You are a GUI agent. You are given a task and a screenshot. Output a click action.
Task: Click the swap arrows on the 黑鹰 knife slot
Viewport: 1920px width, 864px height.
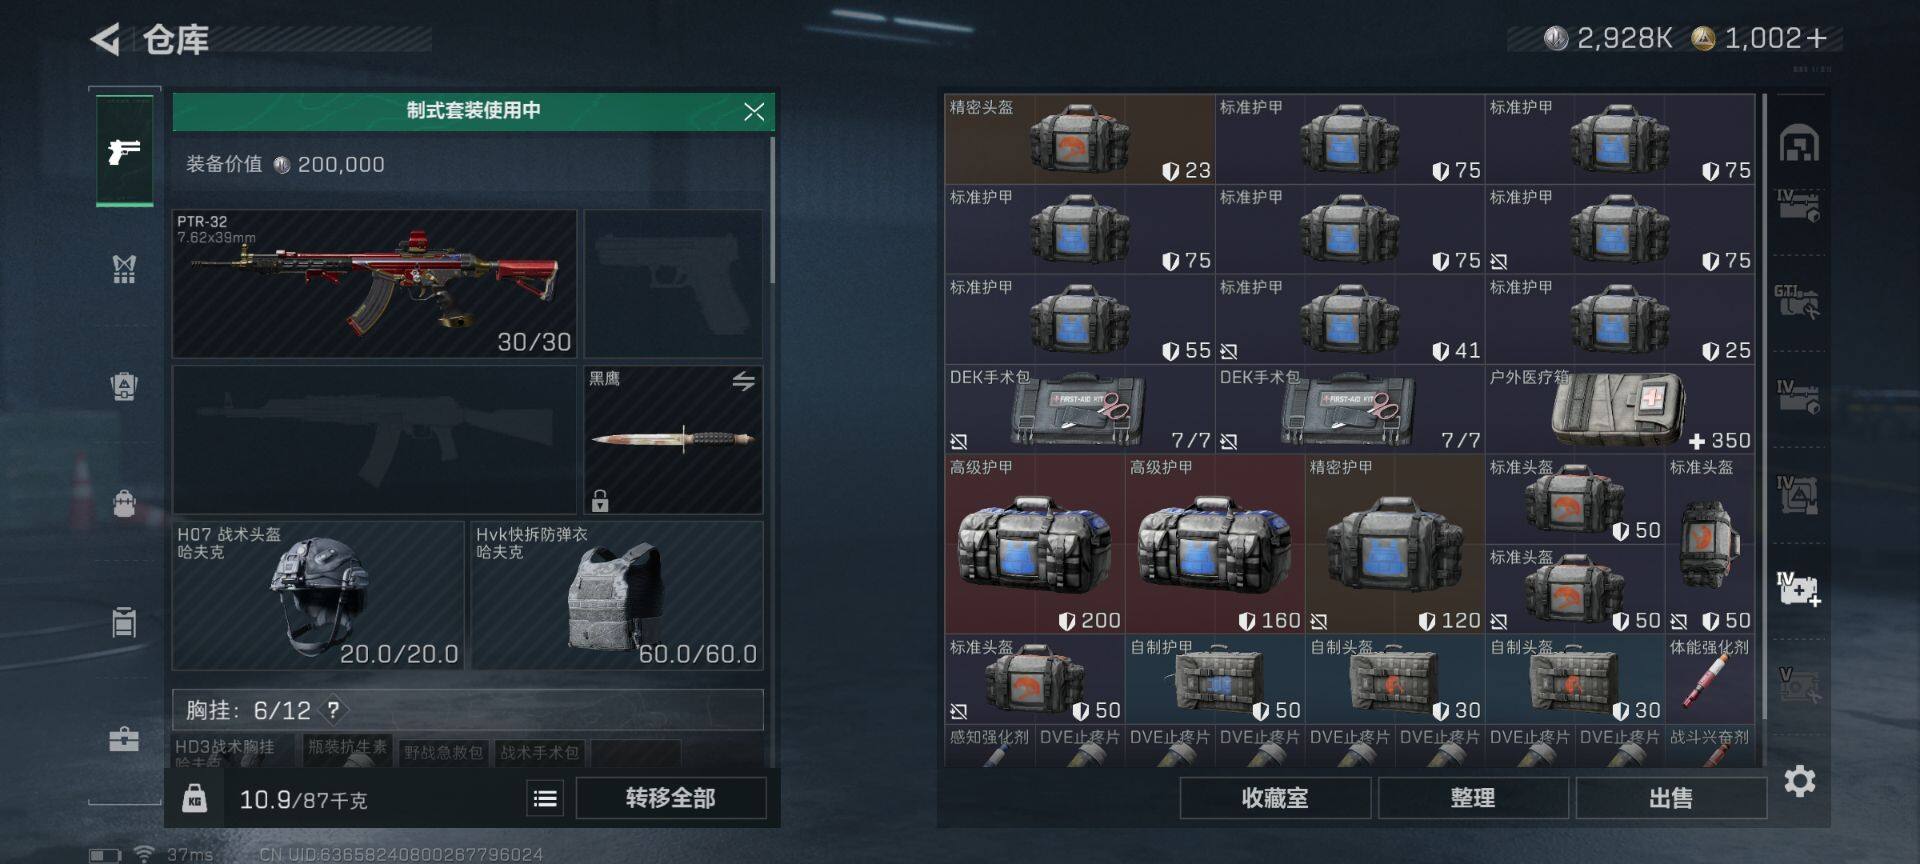743,381
